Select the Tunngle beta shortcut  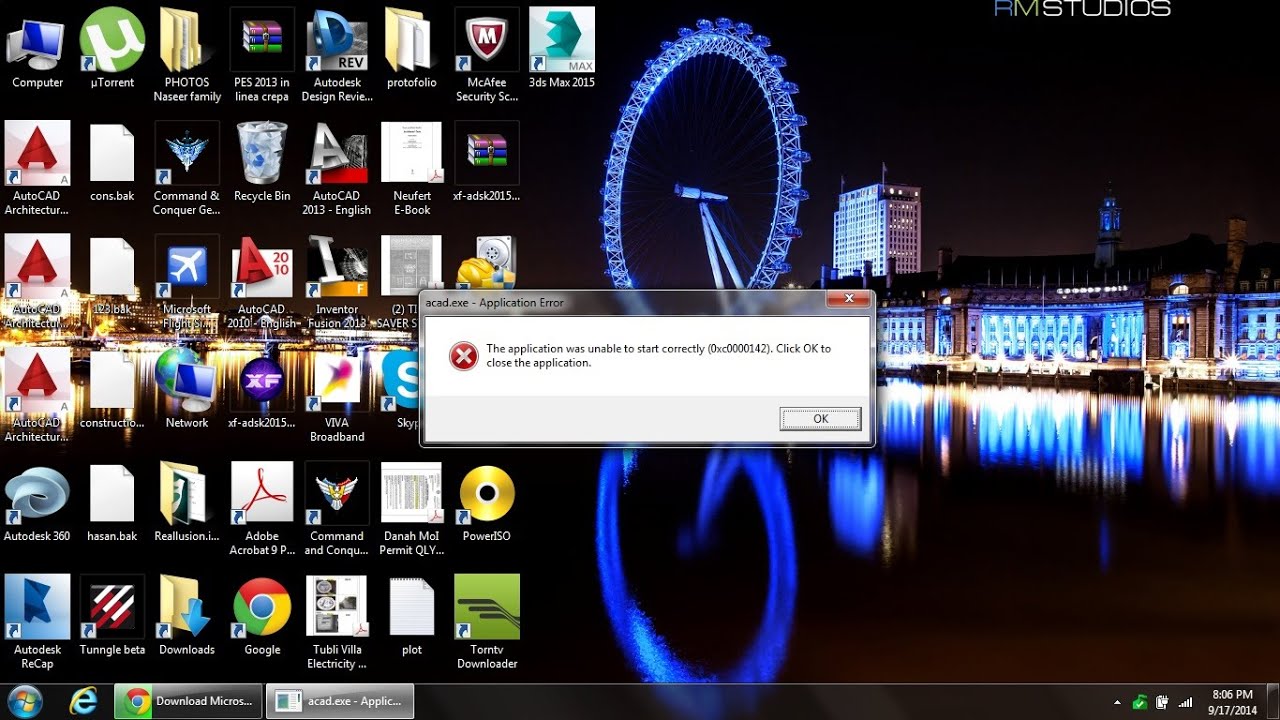pos(112,616)
